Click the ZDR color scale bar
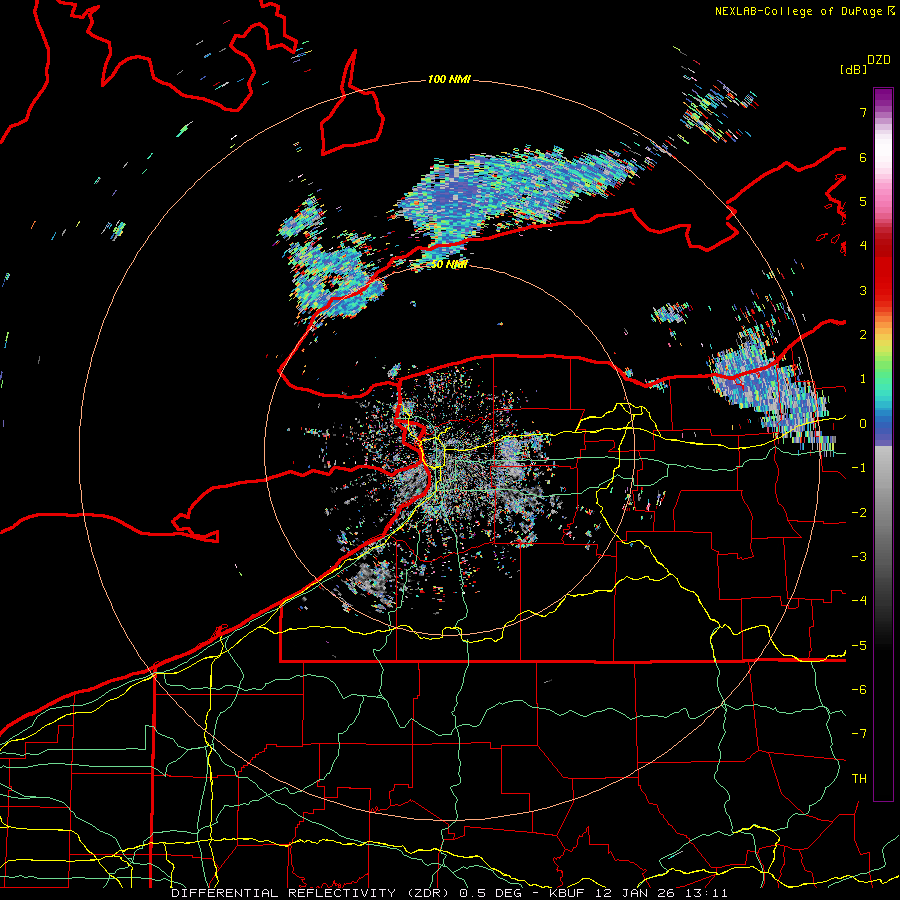 click(883, 444)
